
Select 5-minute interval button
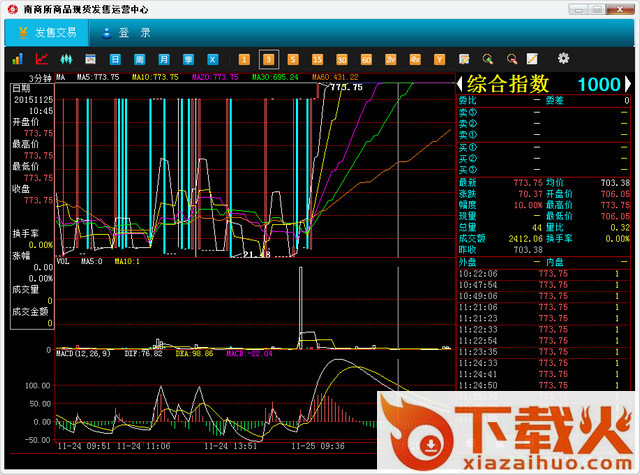[x=293, y=60]
